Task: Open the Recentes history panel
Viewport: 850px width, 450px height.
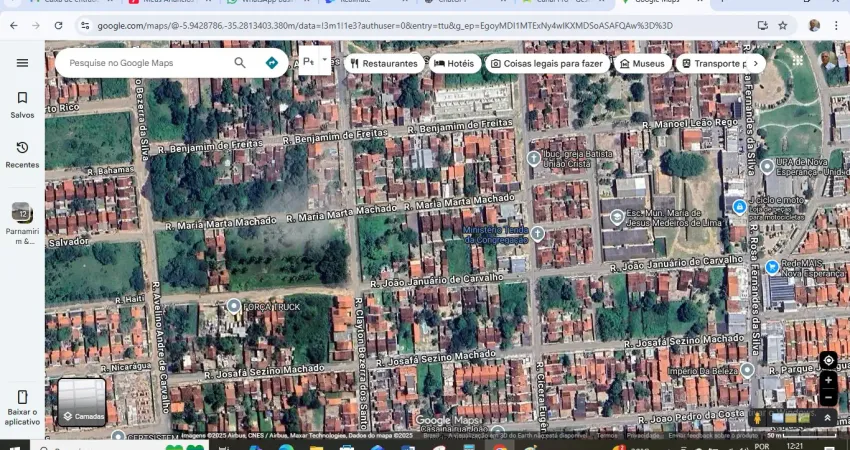Action: (22, 154)
